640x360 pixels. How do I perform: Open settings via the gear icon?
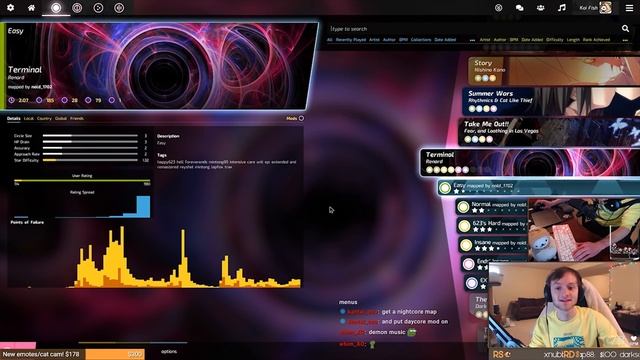click(x=11, y=8)
